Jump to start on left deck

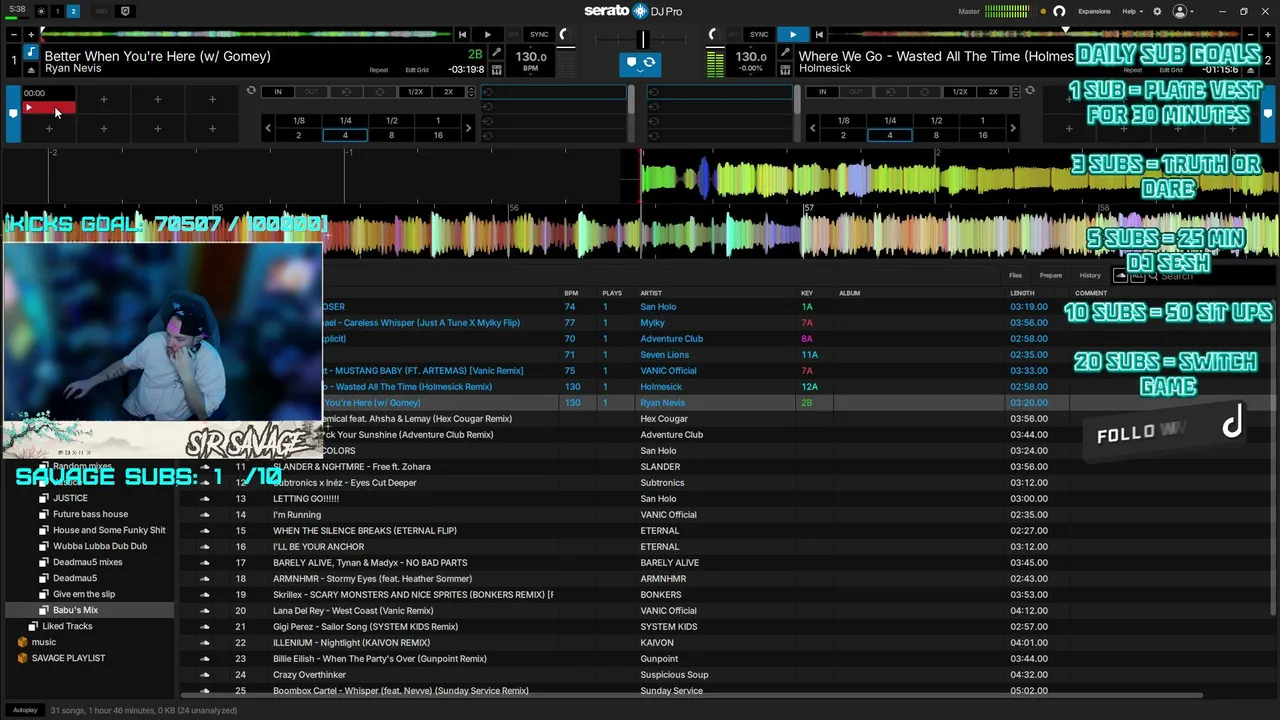[x=462, y=35]
